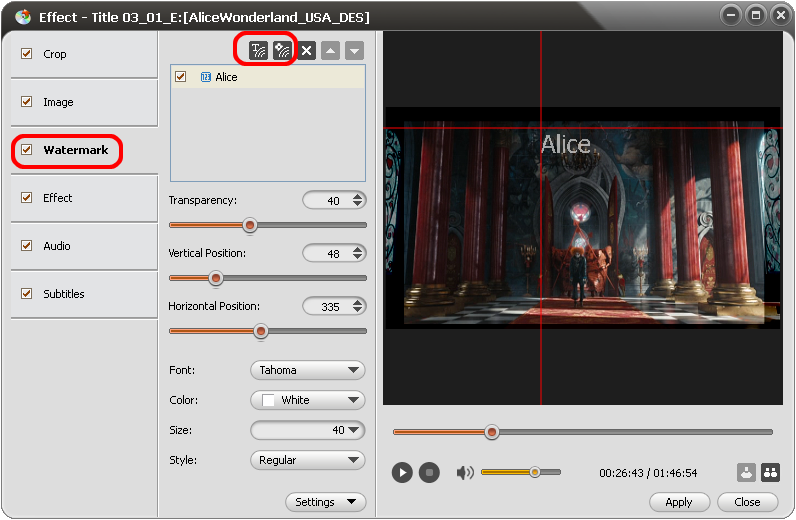Open the Color dropdown showing White

[308, 400]
